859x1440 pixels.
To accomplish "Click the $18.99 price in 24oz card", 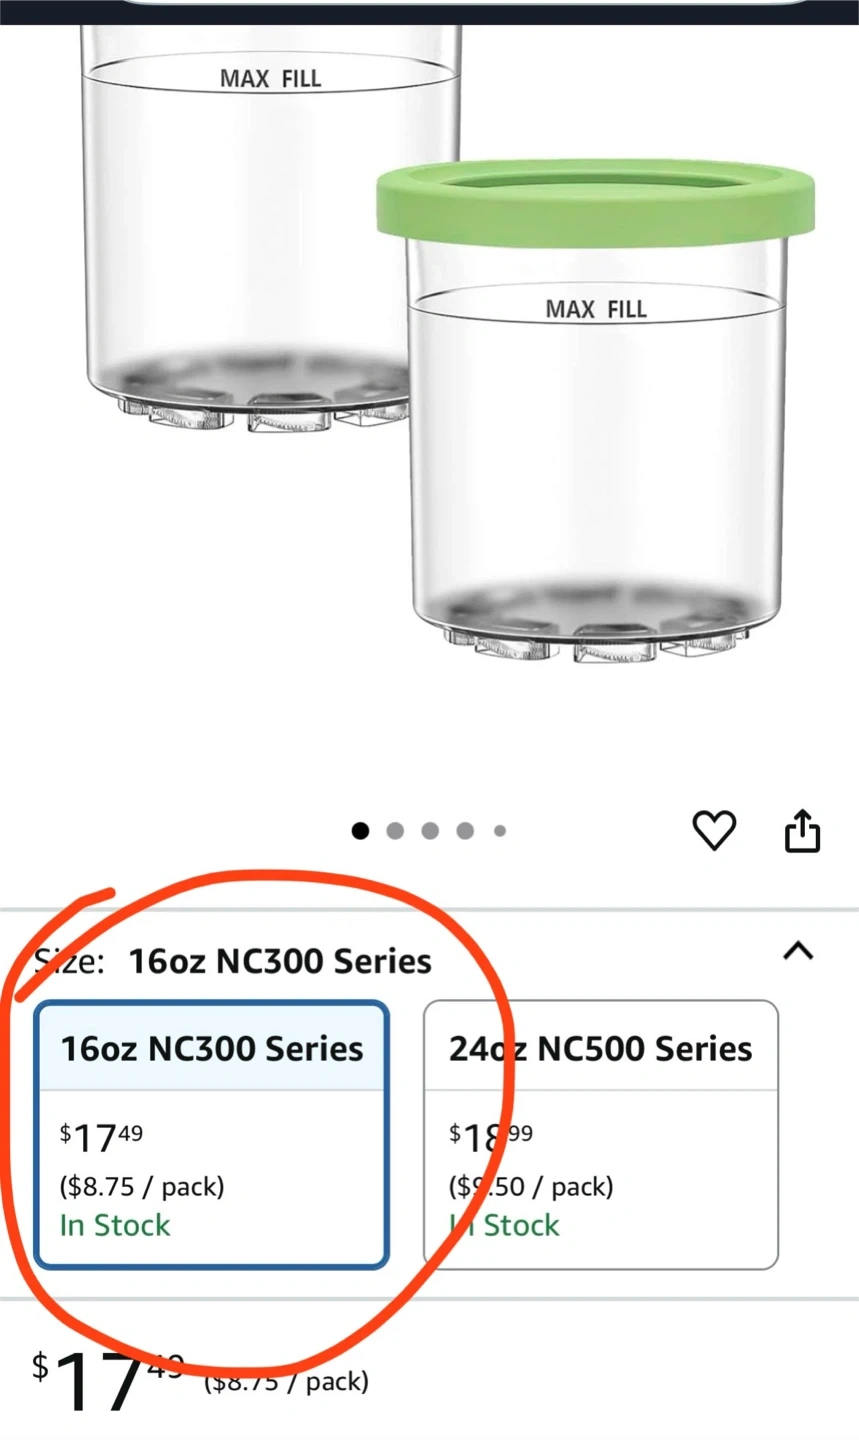I will (491, 1136).
